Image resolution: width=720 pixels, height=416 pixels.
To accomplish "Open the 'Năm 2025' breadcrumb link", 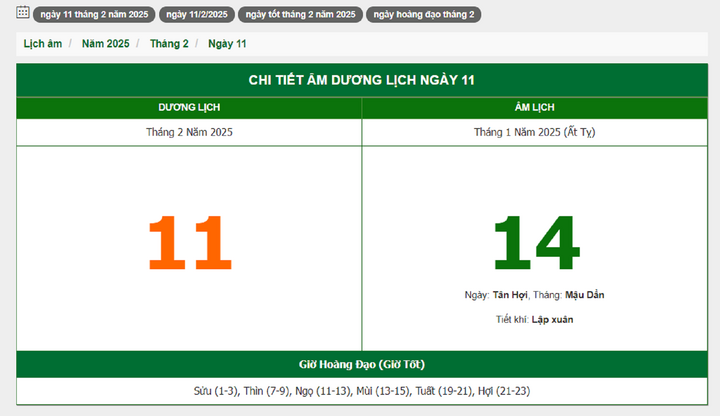I will tap(105, 44).
